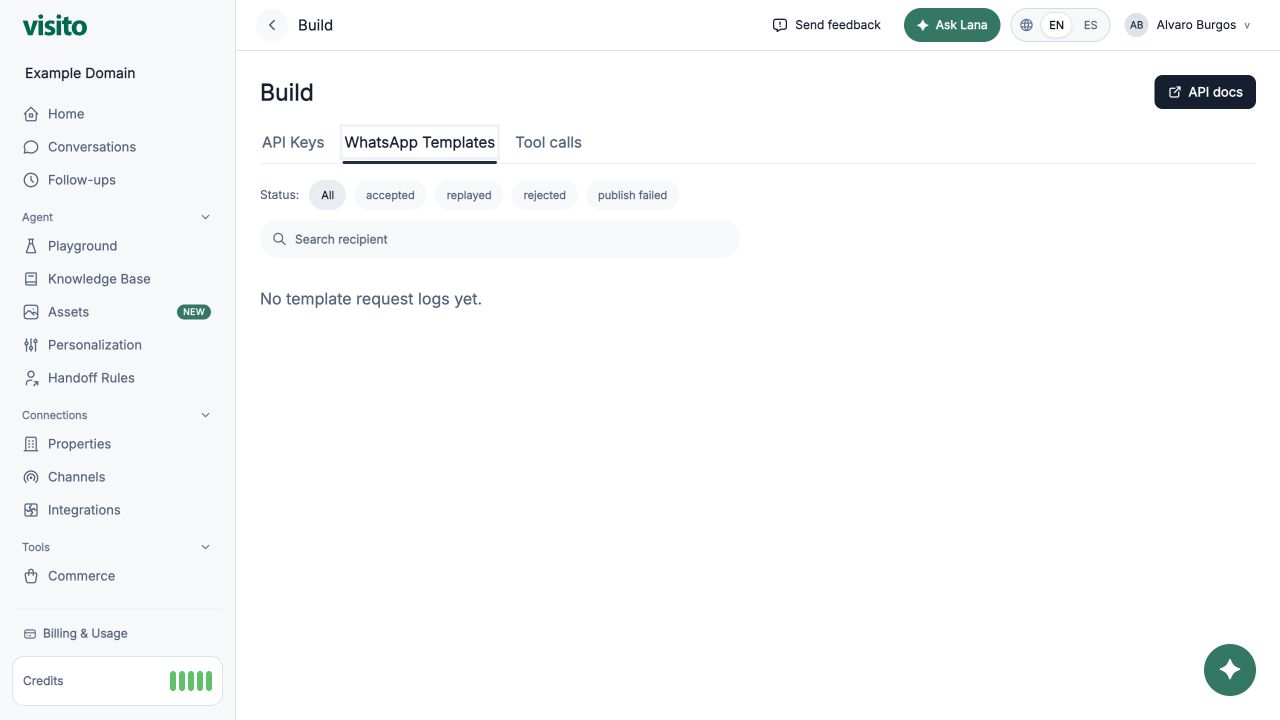Switch language to EN
The height and width of the screenshot is (720, 1280).
(1056, 25)
